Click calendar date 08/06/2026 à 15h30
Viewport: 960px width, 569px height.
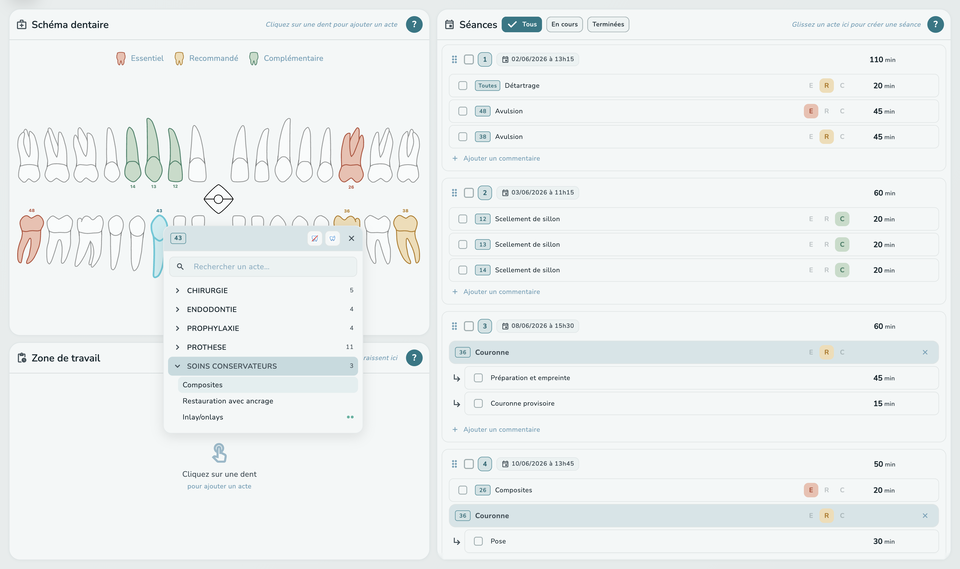click(x=538, y=326)
